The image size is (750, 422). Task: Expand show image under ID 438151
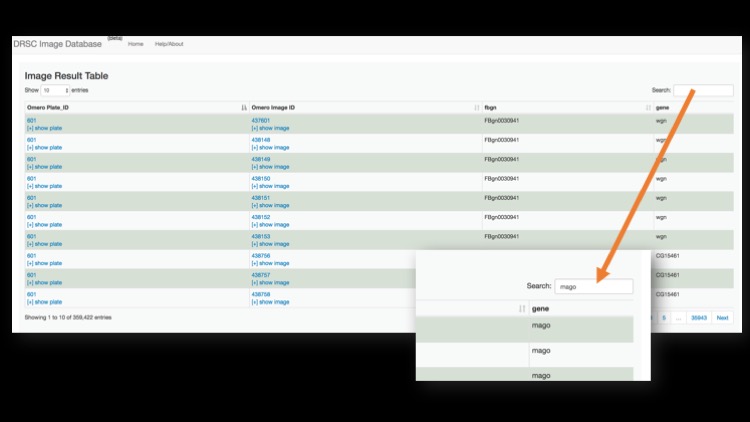coord(270,205)
